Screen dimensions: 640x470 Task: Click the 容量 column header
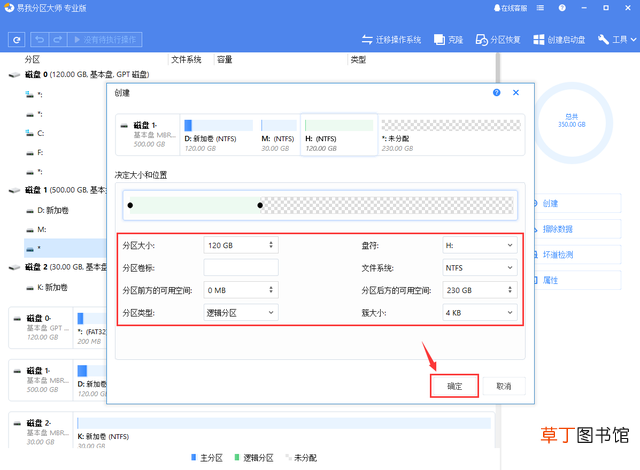coord(224,60)
